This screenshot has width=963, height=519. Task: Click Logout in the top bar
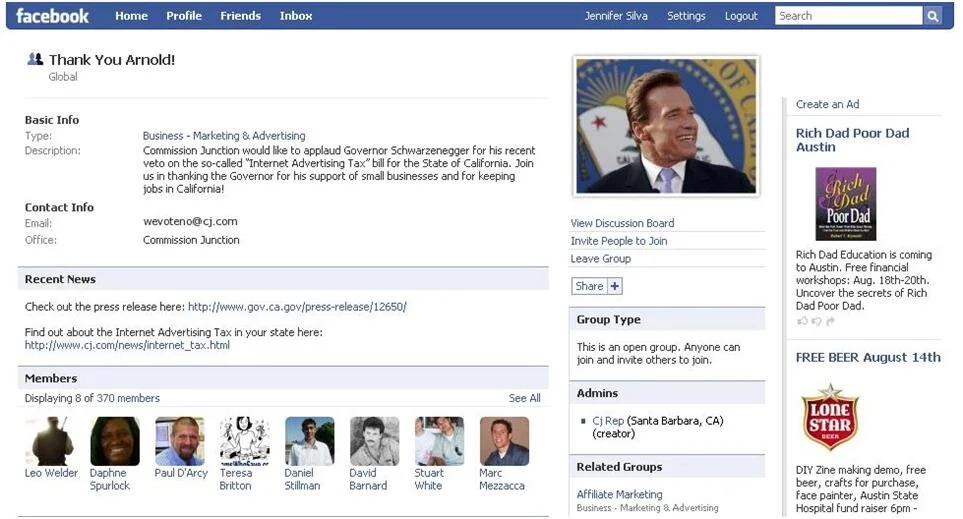[x=741, y=16]
